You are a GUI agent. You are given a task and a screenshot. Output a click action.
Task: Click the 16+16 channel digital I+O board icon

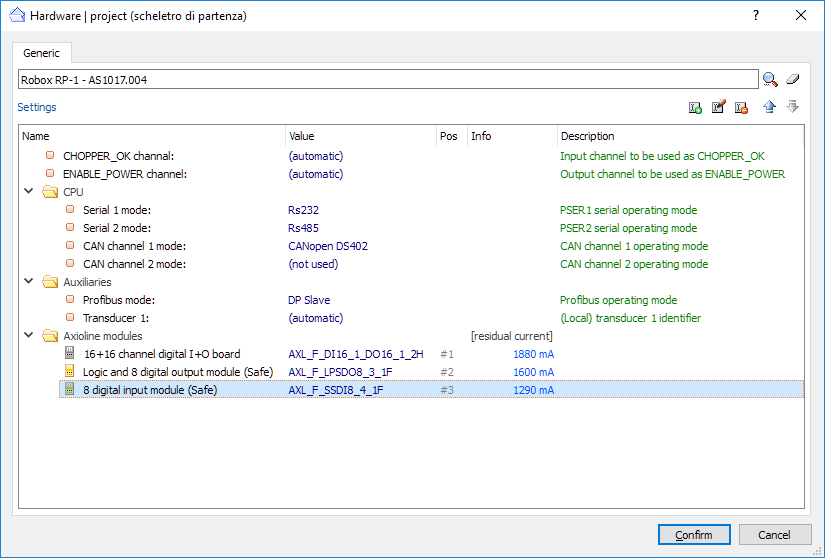[x=69, y=353]
